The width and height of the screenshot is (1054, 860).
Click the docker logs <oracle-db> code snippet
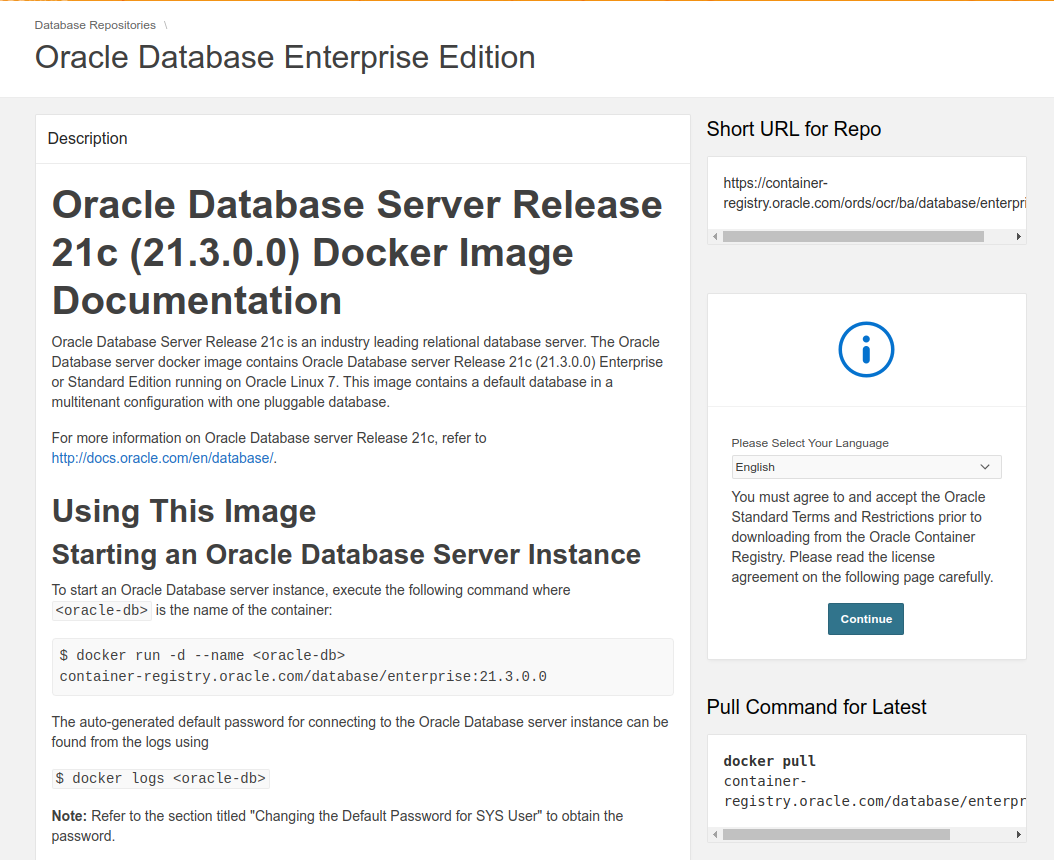[161, 778]
